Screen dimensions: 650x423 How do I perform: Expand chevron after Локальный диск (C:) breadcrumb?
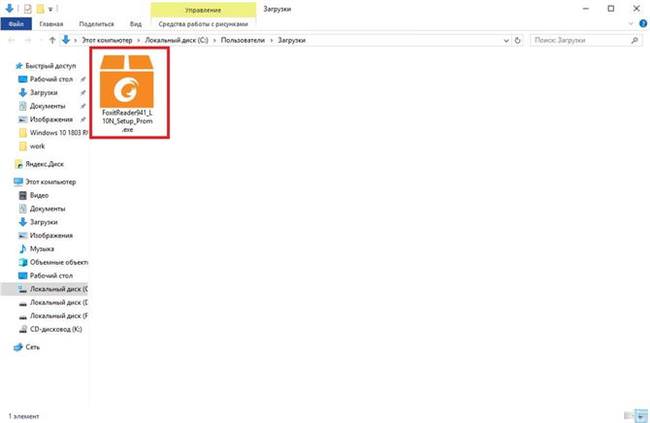coord(215,40)
